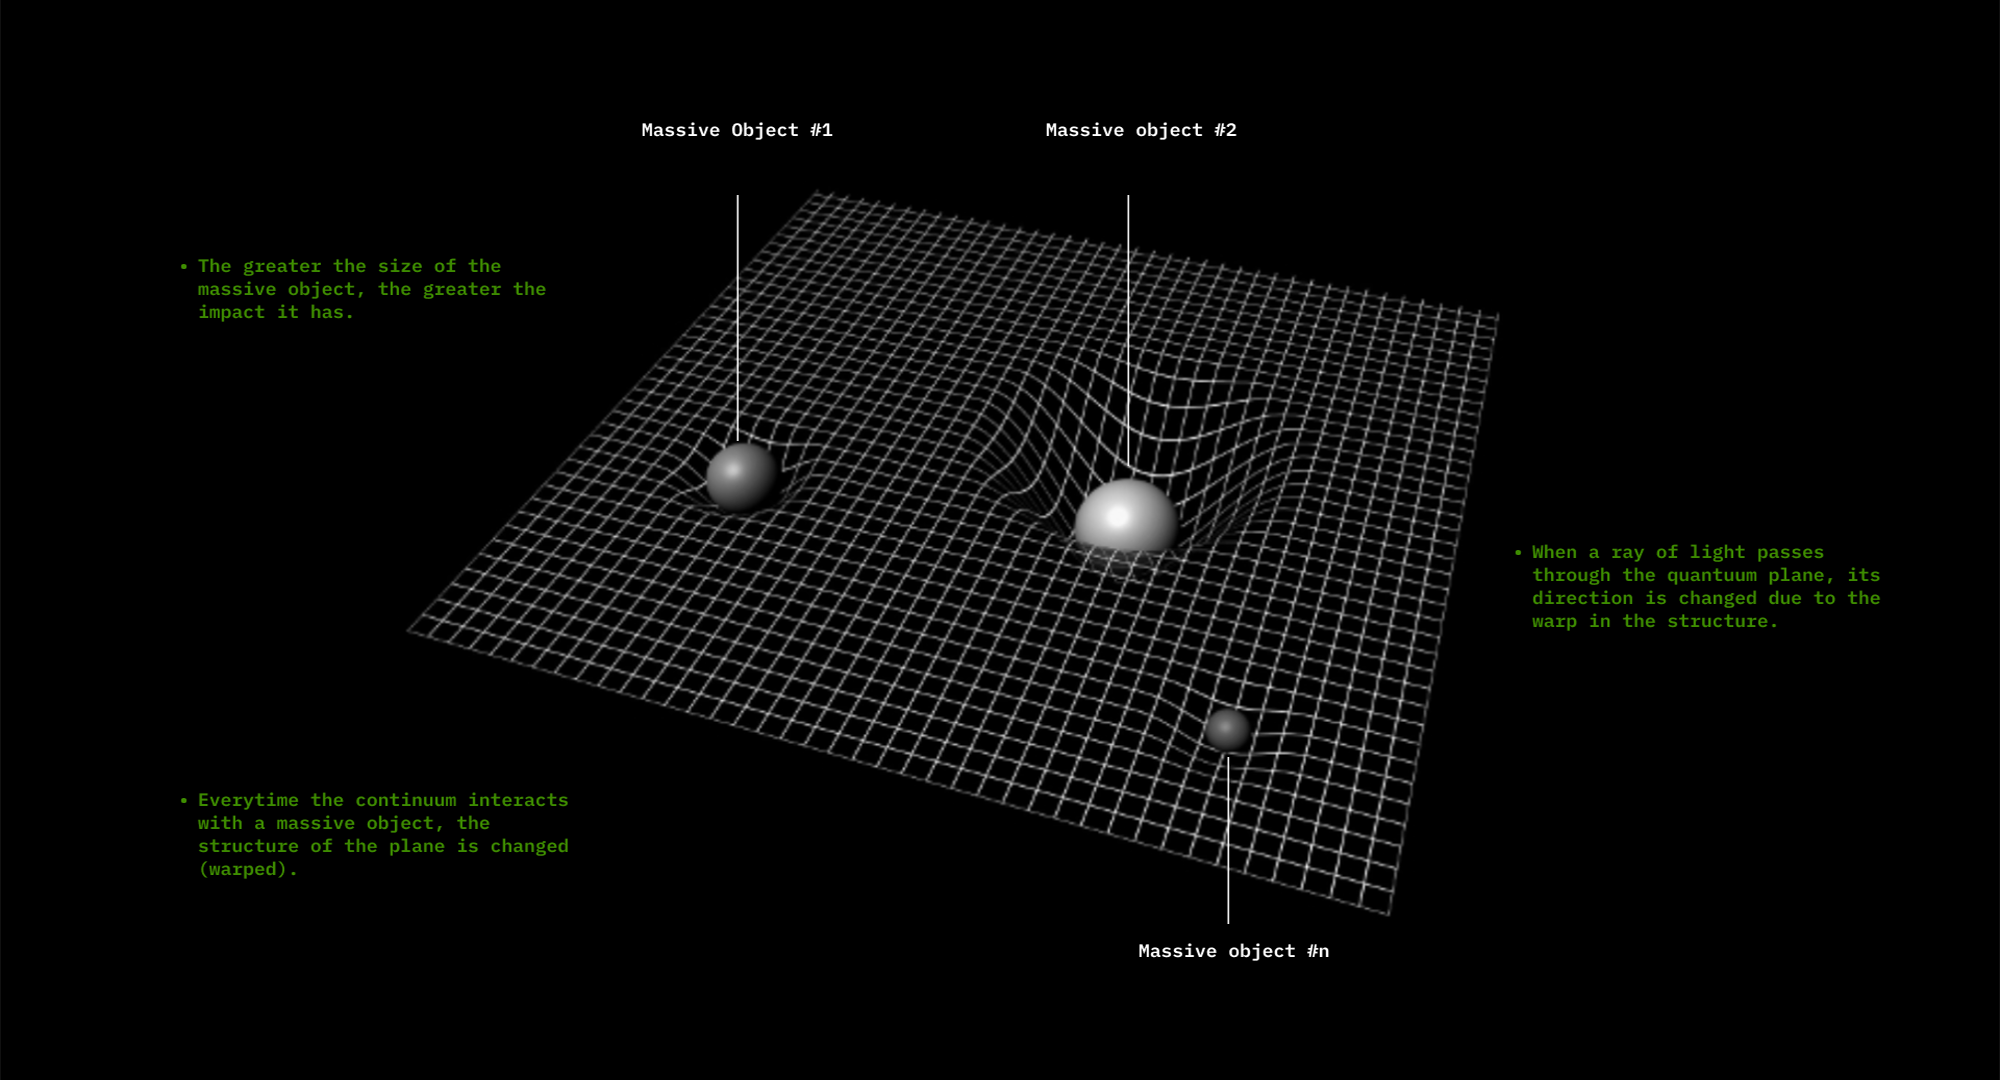2000x1080 pixels.
Task: Click the 'Massive Object #1' label
Action: click(x=737, y=130)
